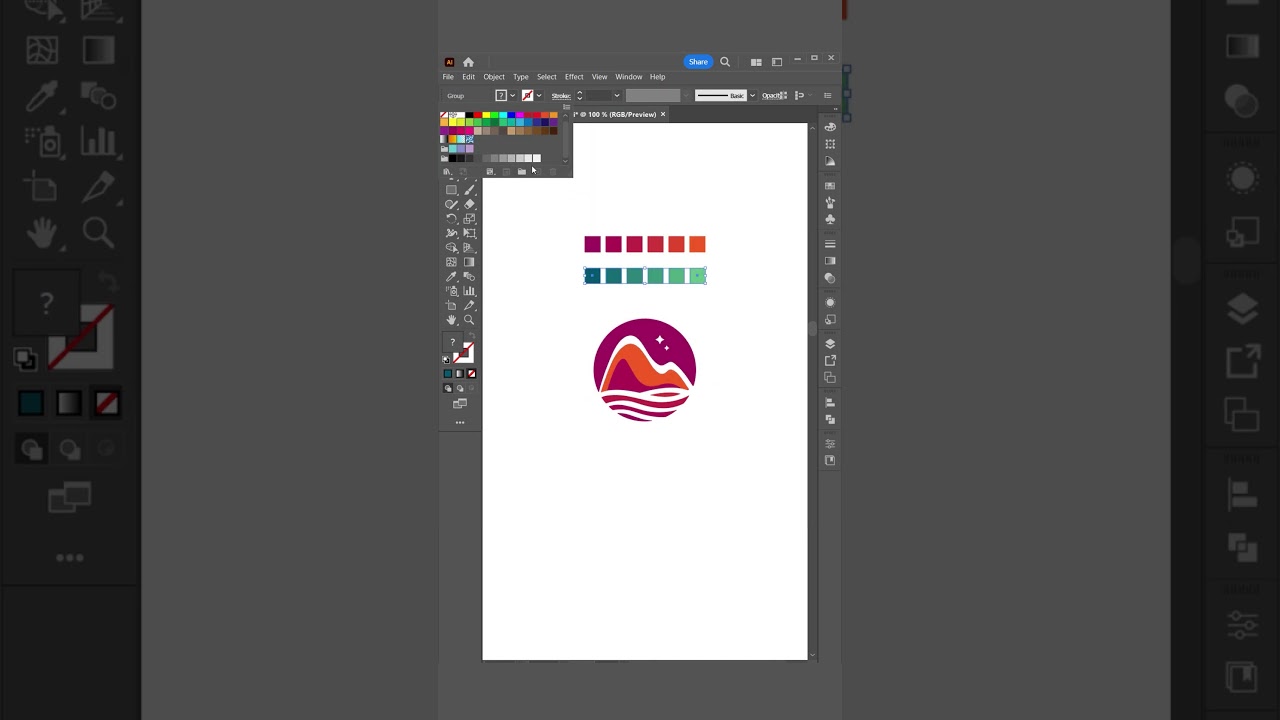Click the Opacity link in control bar
Viewport: 1280px width, 720px height.
(773, 96)
